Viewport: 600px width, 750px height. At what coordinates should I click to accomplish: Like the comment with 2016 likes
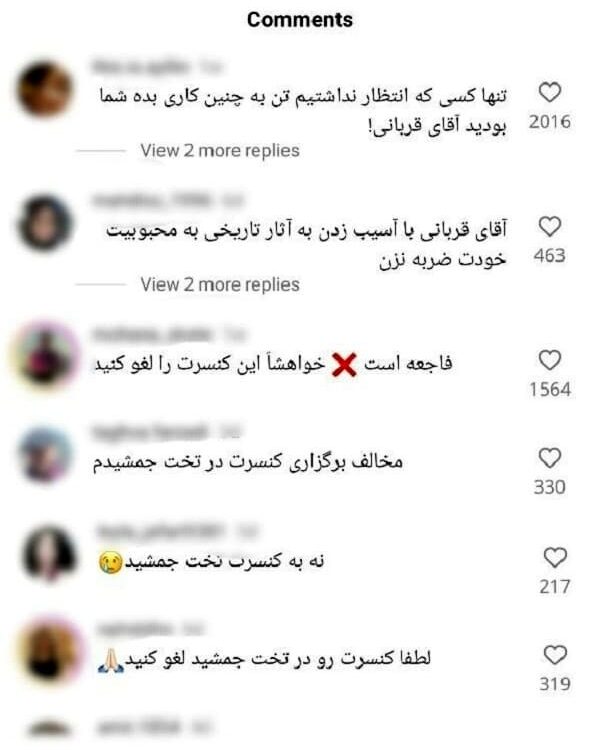pyautogui.click(x=549, y=92)
